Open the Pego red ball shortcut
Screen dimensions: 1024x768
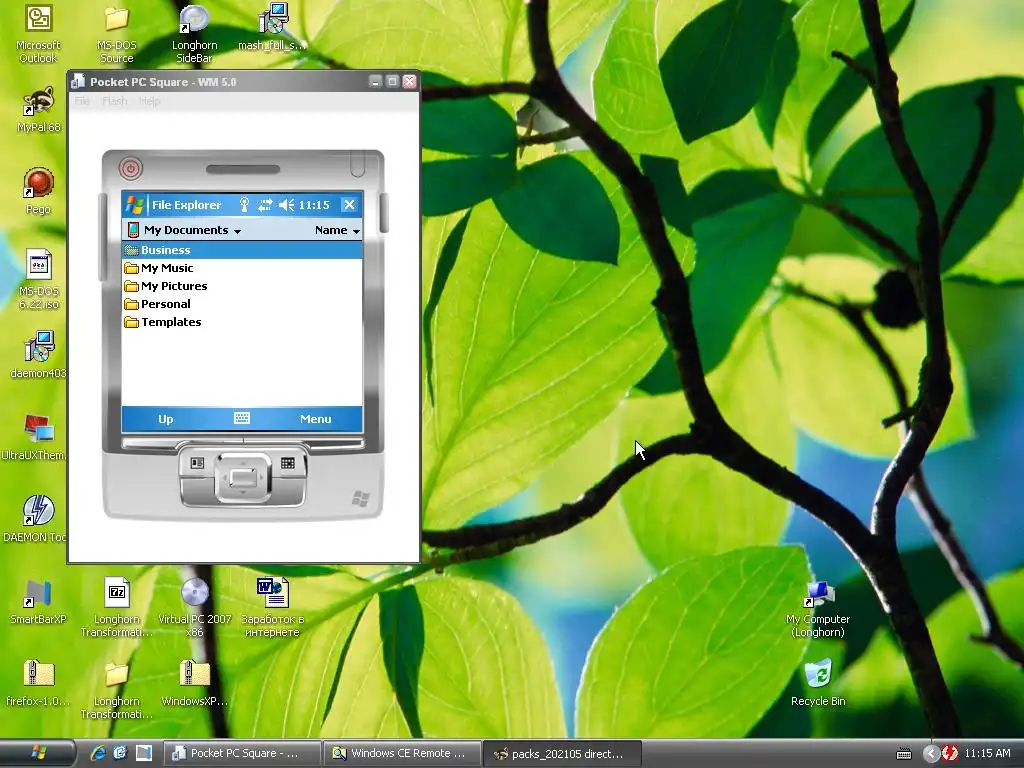pyautogui.click(x=38, y=191)
